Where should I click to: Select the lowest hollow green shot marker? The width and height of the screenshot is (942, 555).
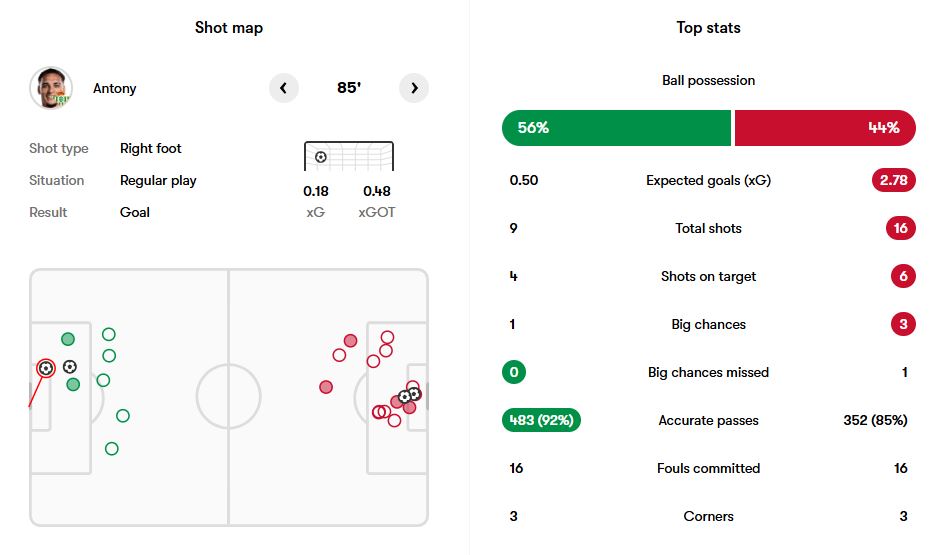coord(112,449)
